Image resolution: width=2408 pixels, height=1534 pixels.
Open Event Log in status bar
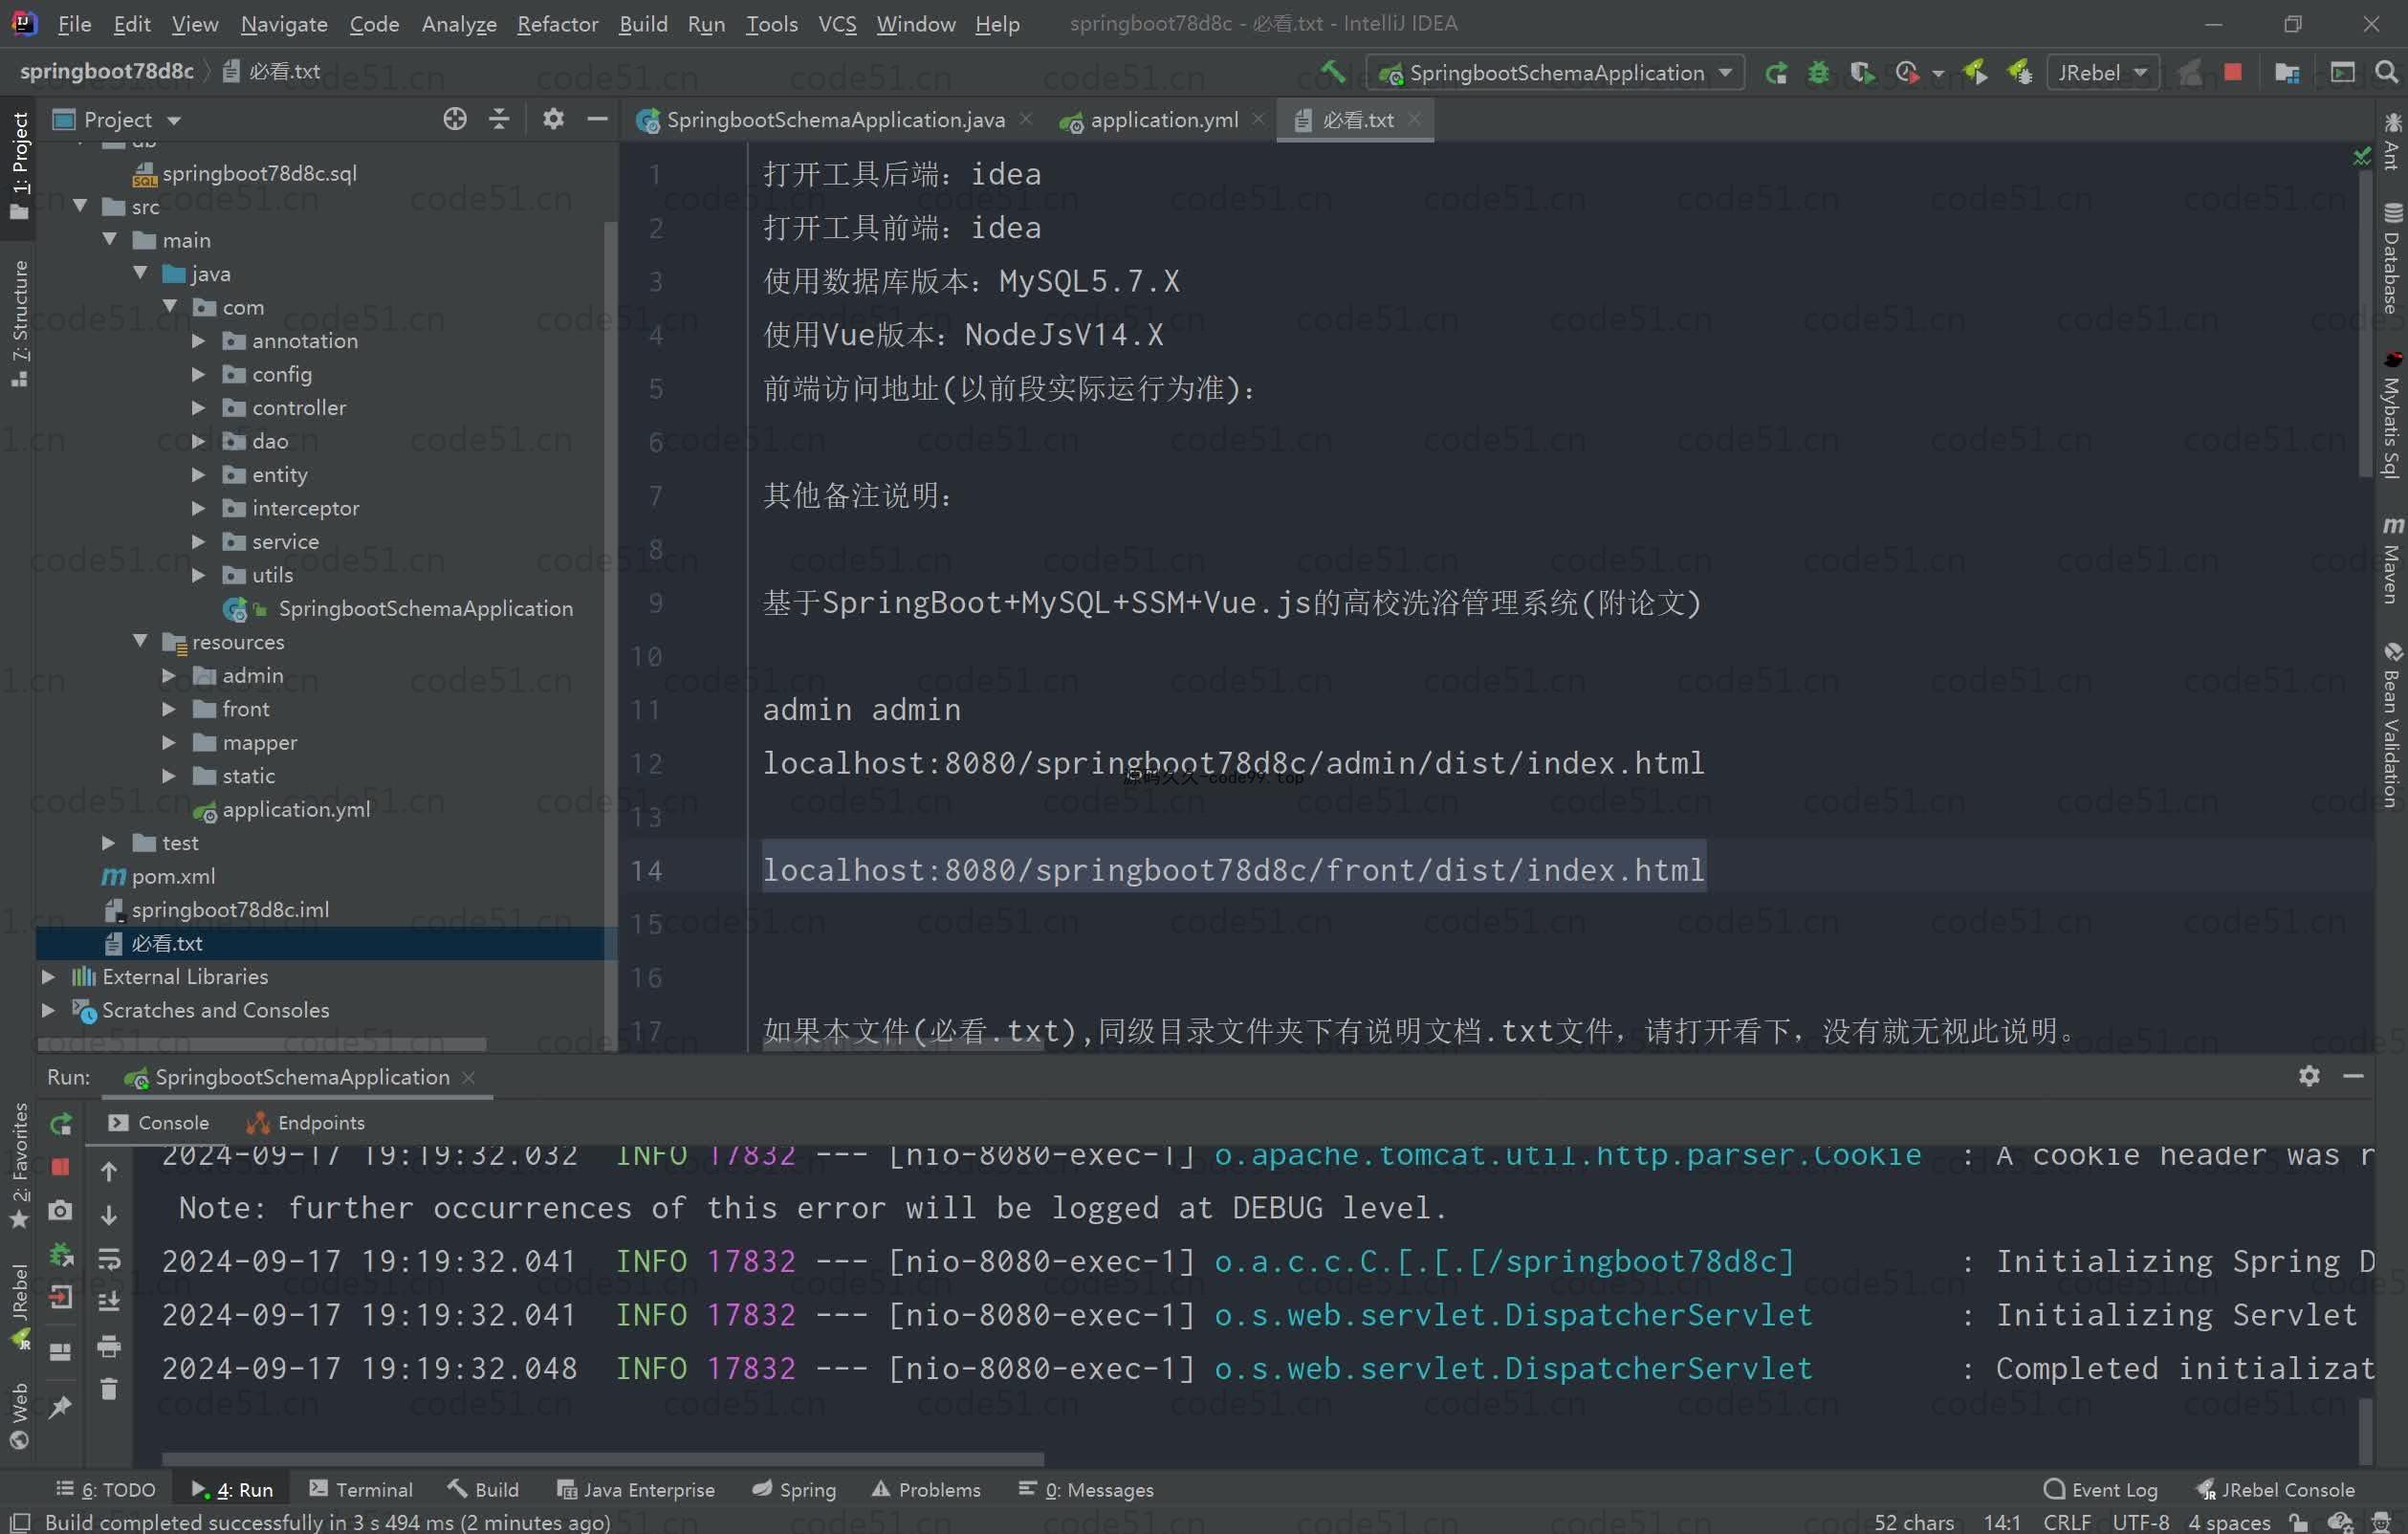[2100, 1489]
